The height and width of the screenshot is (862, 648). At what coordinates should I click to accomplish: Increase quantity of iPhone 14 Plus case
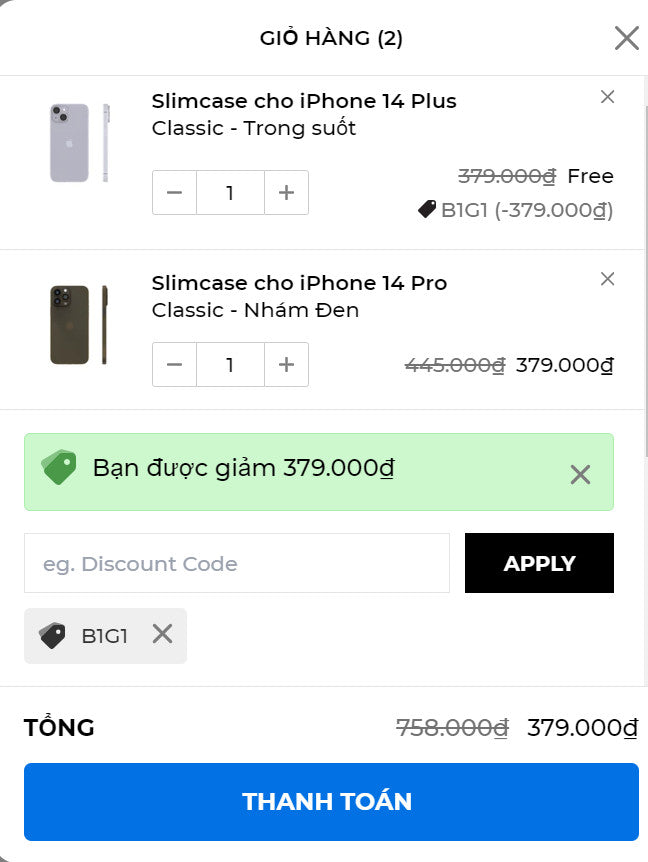point(286,192)
